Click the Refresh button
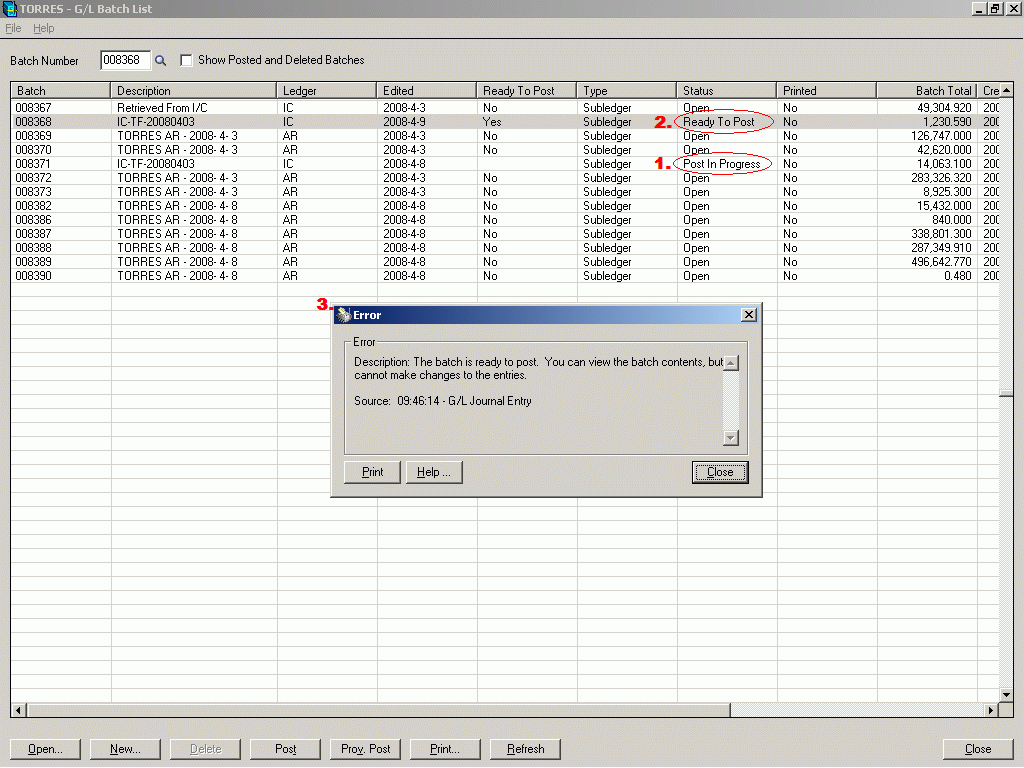This screenshot has height=768, width=1024. click(x=525, y=749)
